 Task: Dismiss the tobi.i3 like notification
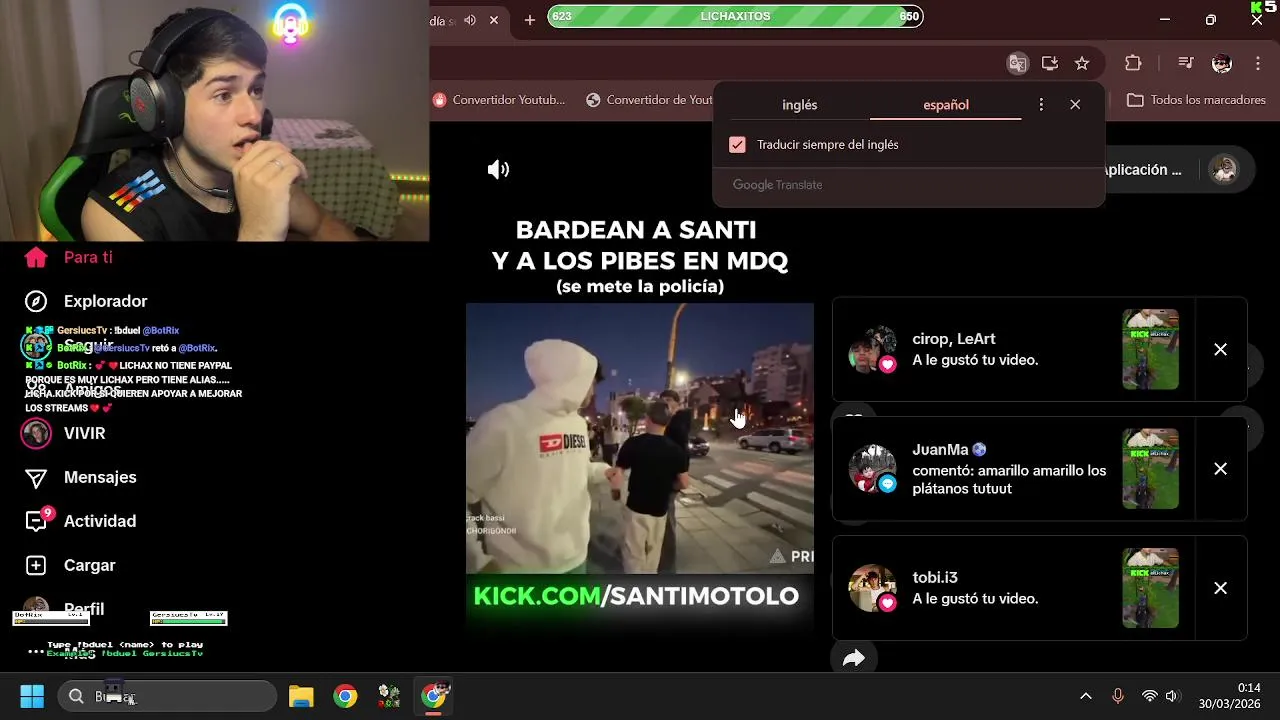[x=1220, y=588]
